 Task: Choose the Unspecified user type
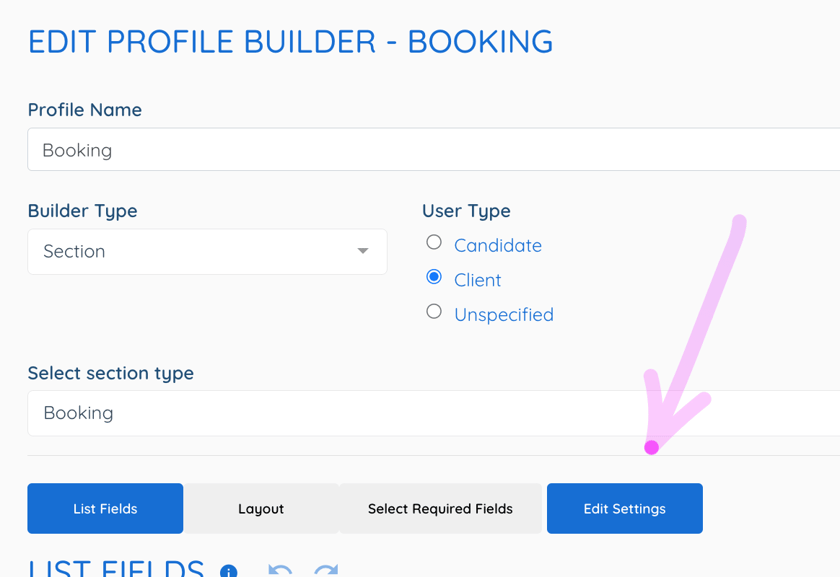tap(434, 311)
